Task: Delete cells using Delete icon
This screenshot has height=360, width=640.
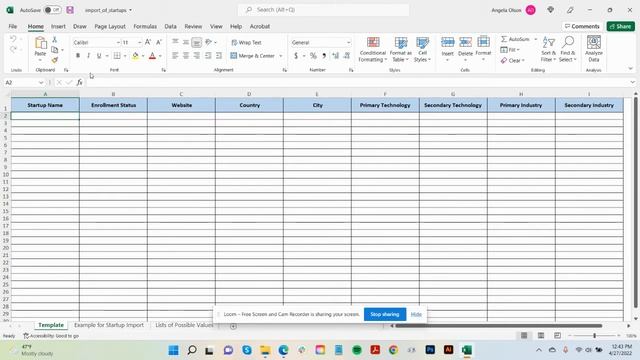Action: click(465, 42)
